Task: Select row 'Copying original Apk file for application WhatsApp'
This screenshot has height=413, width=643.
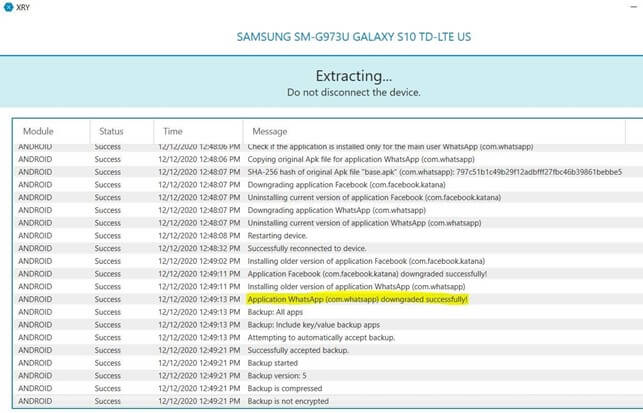Action: pyautogui.click(x=326, y=159)
